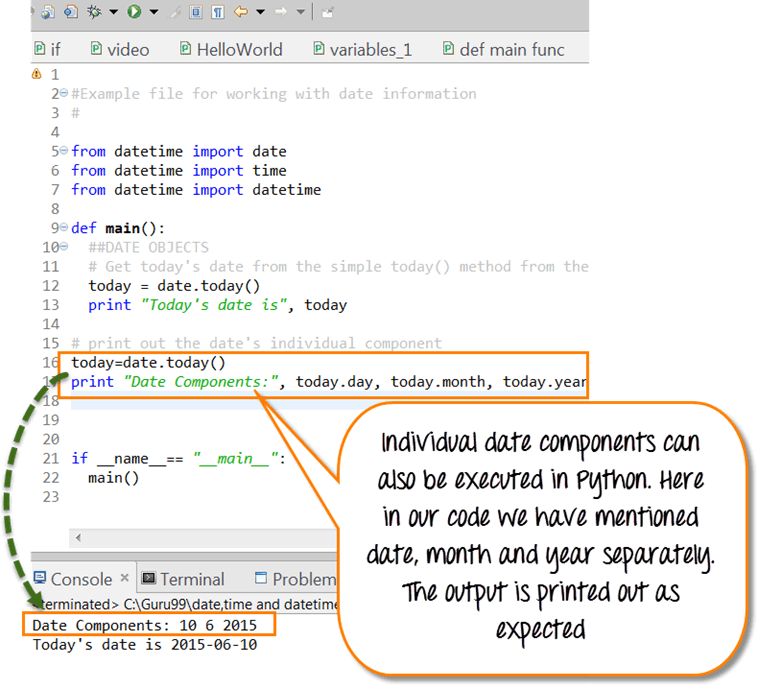Screen dimensions: 782x689
Task: Click the 'Today's date is' print statement
Action: [x=217, y=305]
